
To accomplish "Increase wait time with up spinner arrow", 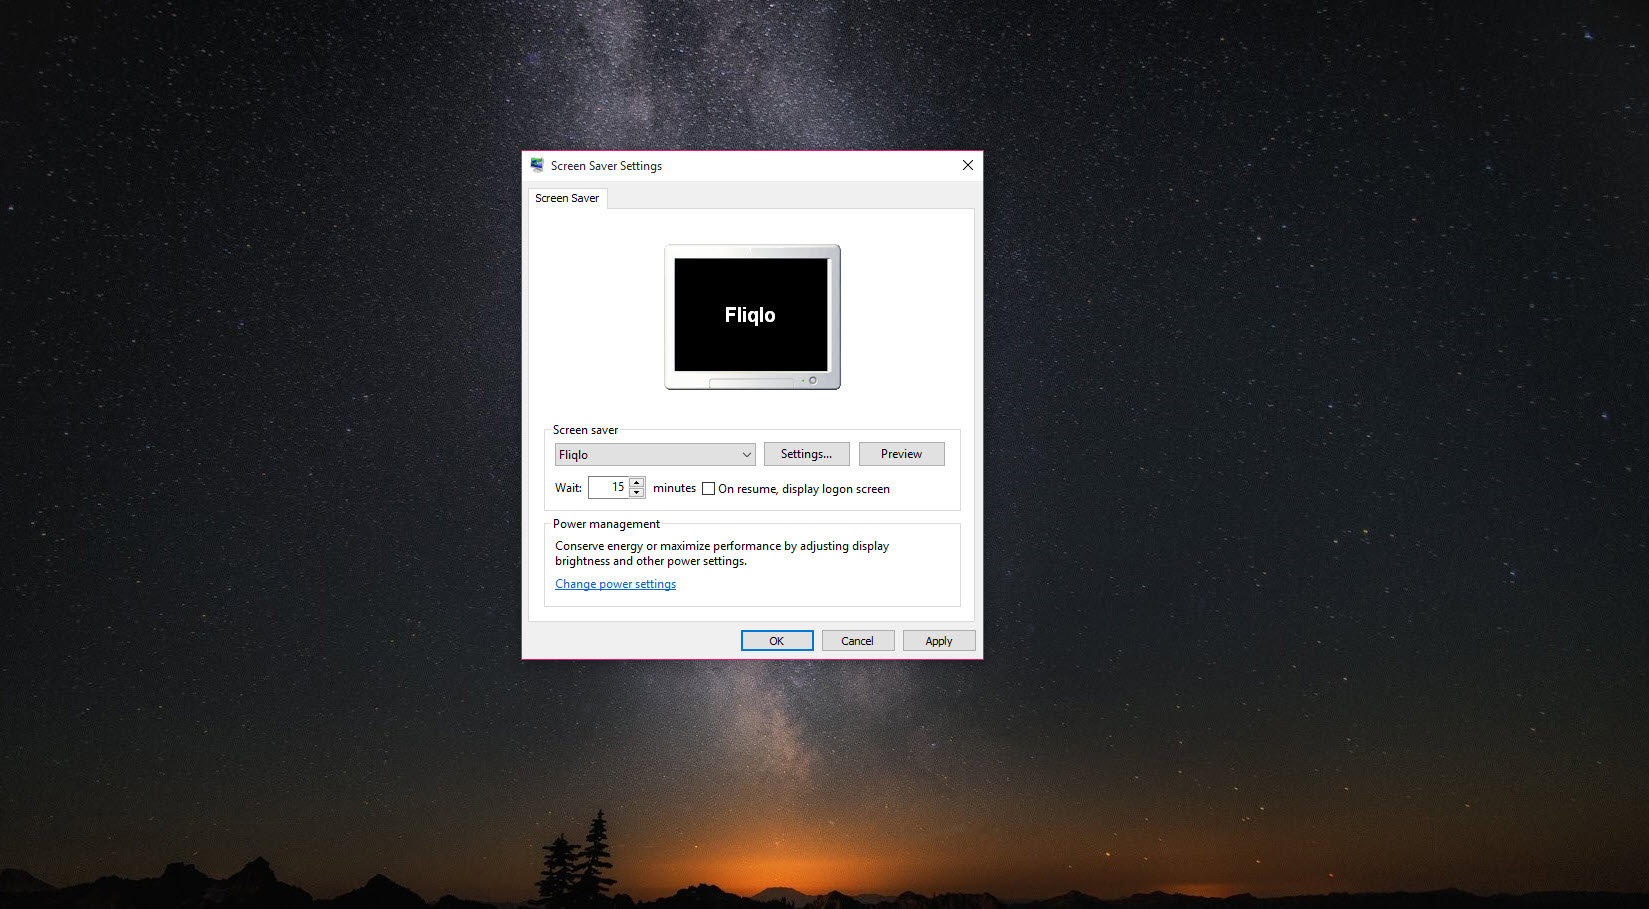I will 637,483.
